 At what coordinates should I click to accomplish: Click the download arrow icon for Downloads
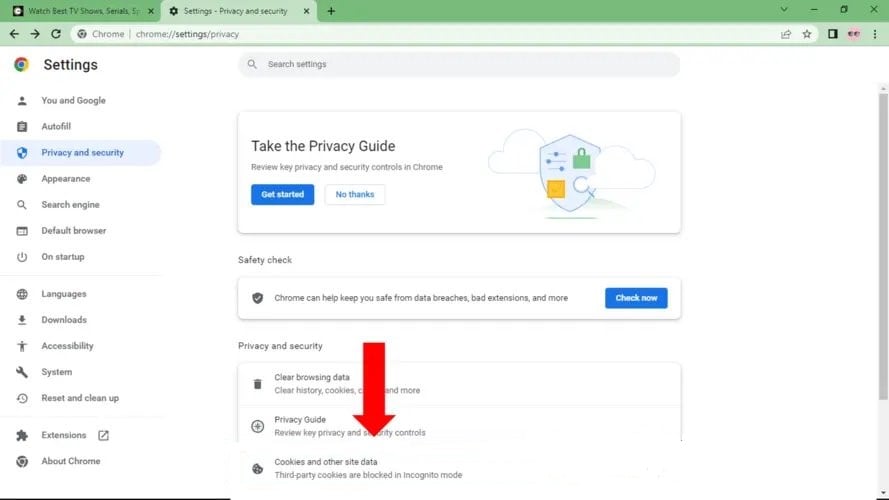(22, 320)
